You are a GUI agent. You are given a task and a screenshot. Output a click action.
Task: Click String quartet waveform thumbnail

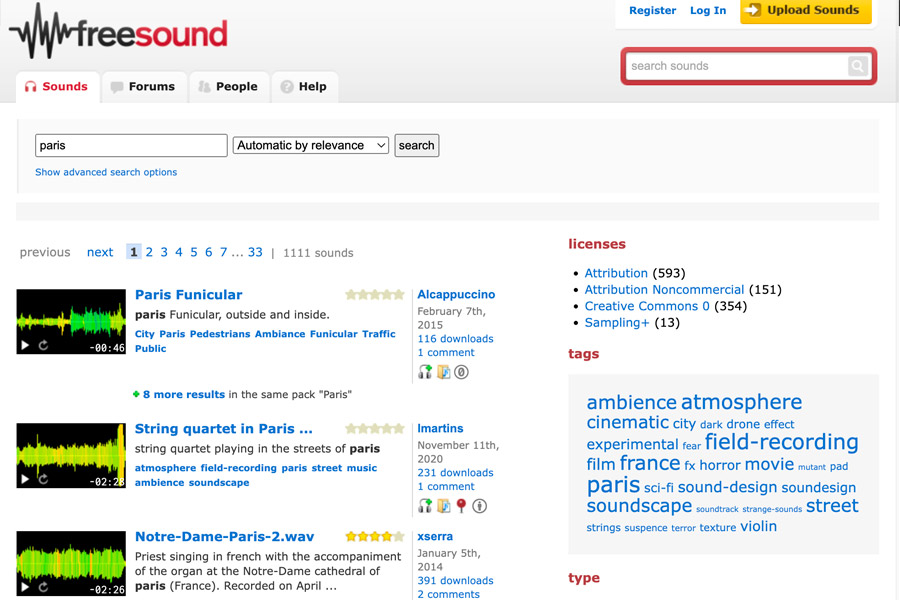(x=71, y=455)
